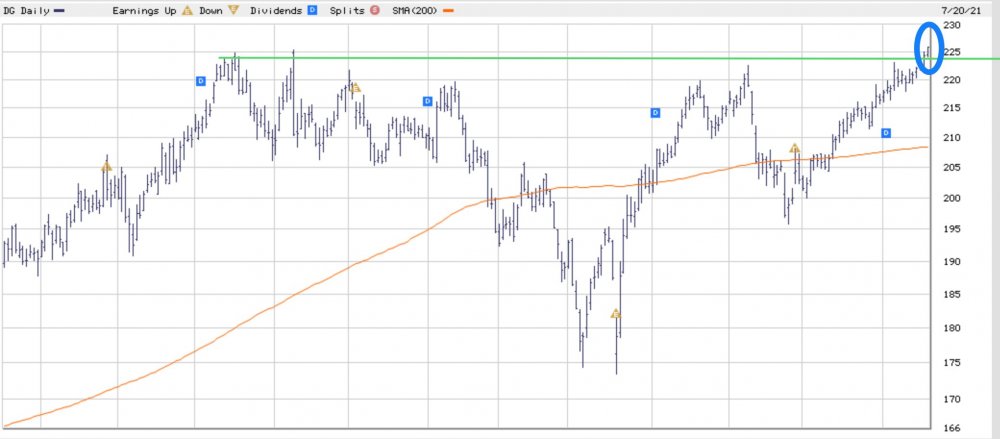Click the 195 price axis label
1000x439 pixels.
tap(951, 228)
